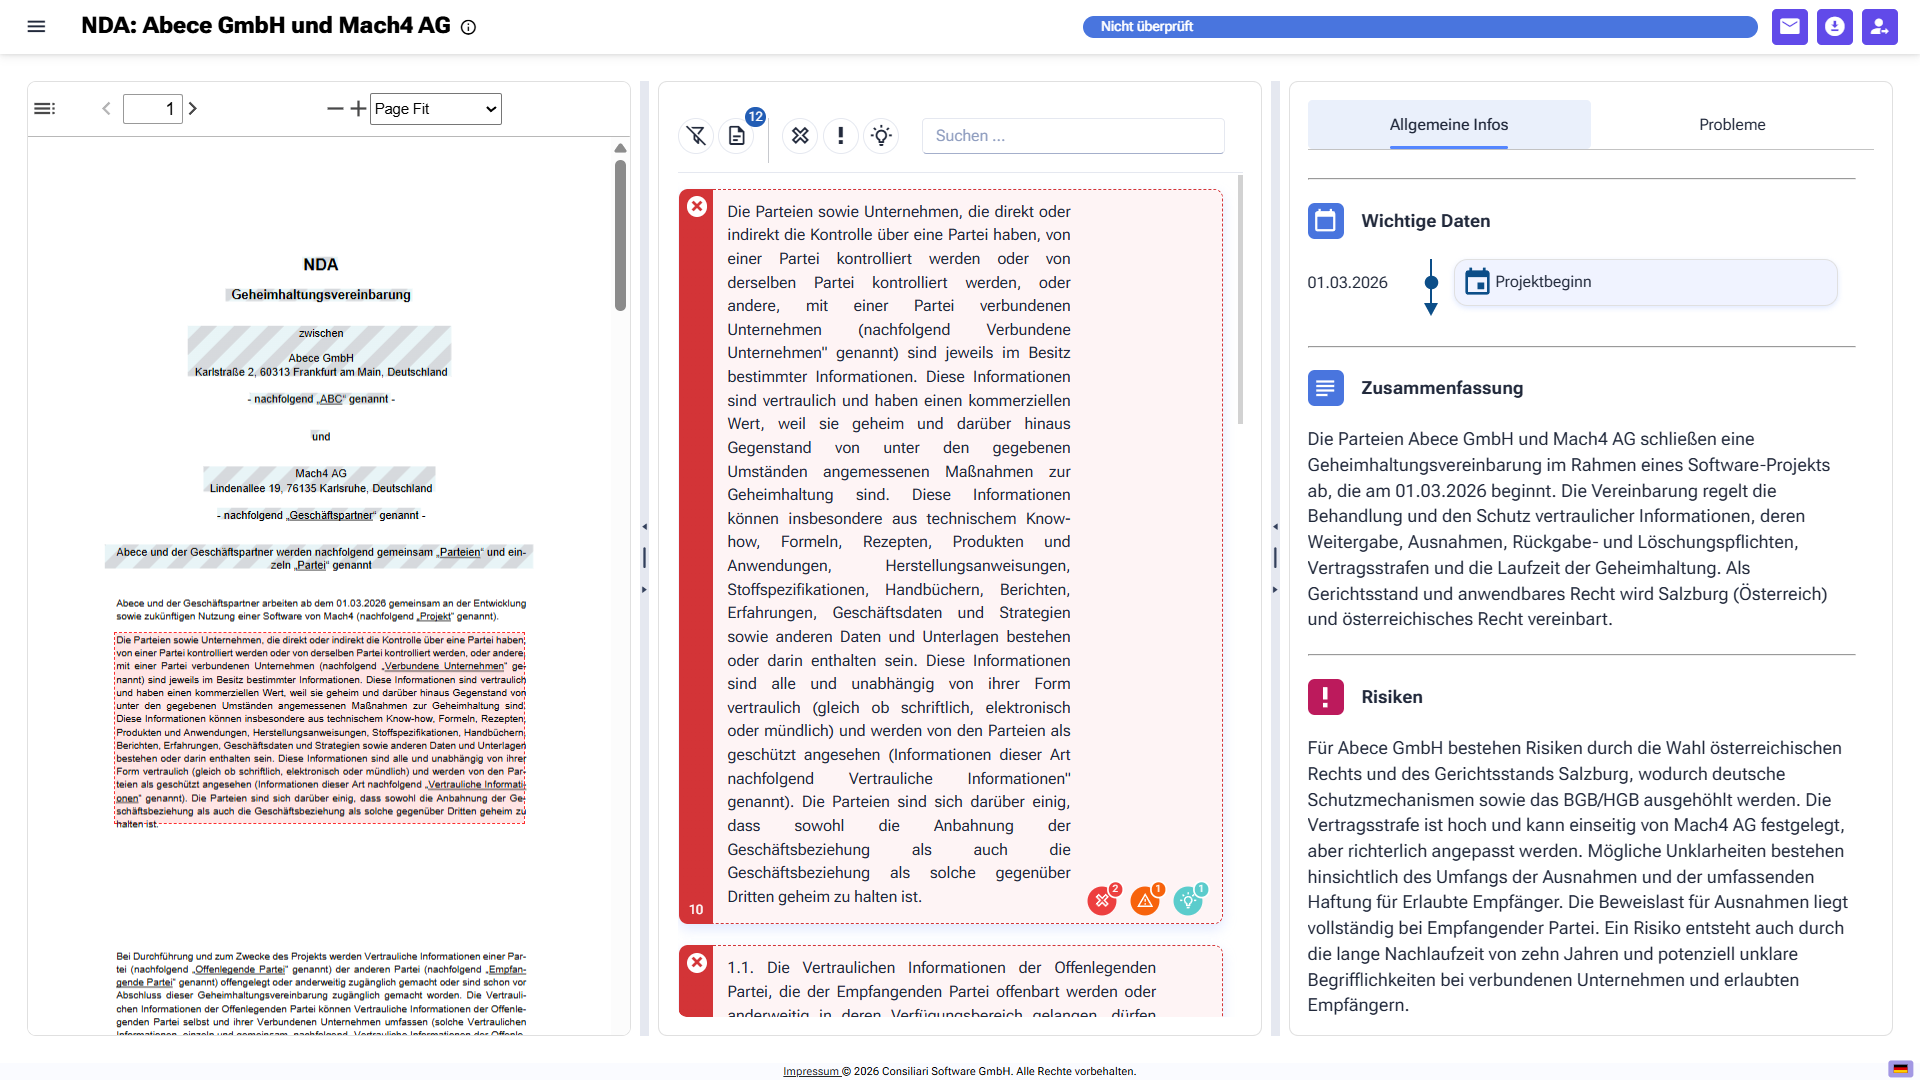Click the Projektbeginn date entry
This screenshot has width=1920, height=1080.
(1645, 282)
